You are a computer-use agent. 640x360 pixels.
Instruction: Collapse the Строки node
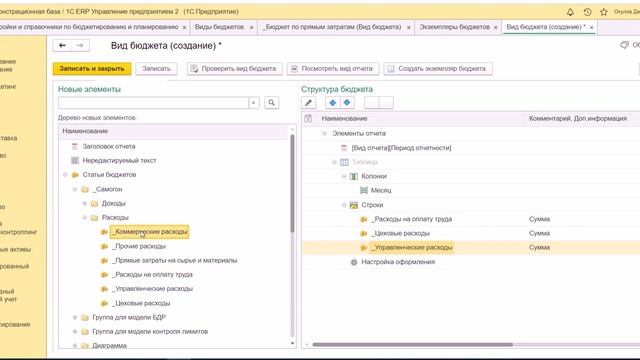click(344, 205)
